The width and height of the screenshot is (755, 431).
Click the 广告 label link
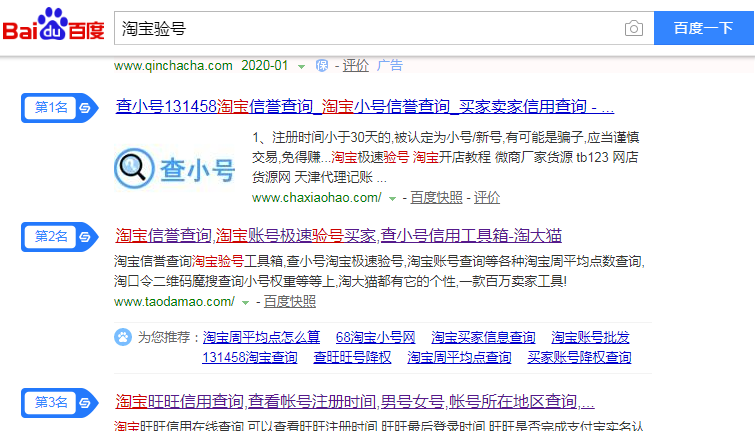tap(390, 65)
